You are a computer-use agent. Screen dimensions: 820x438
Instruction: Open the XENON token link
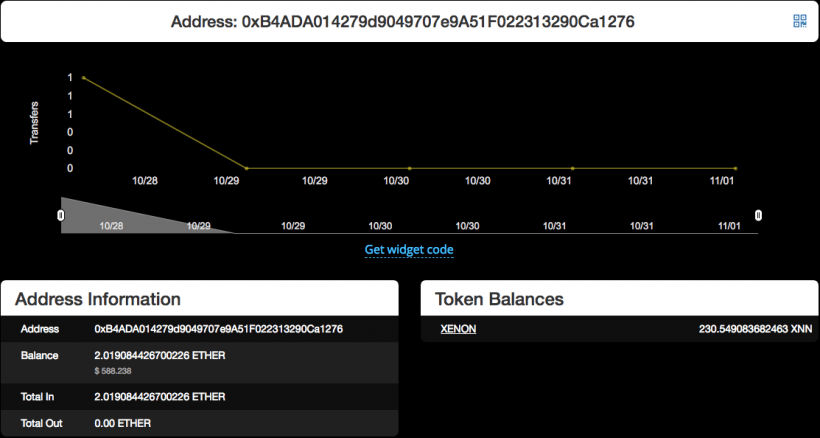[x=458, y=329]
